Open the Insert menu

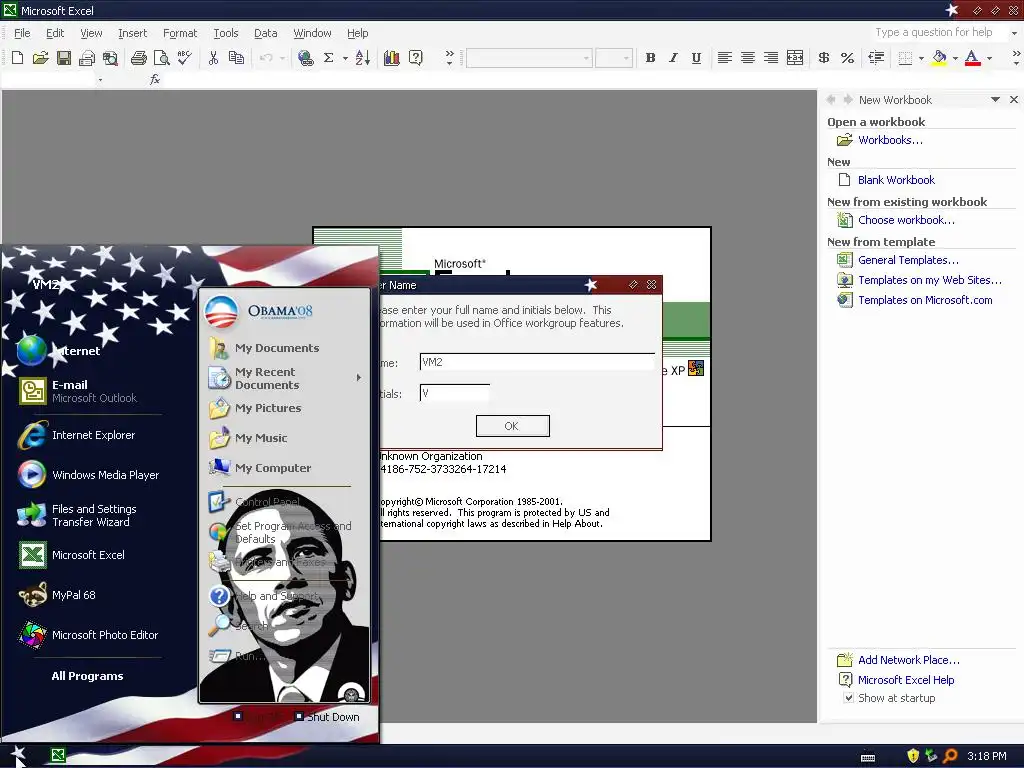133,33
